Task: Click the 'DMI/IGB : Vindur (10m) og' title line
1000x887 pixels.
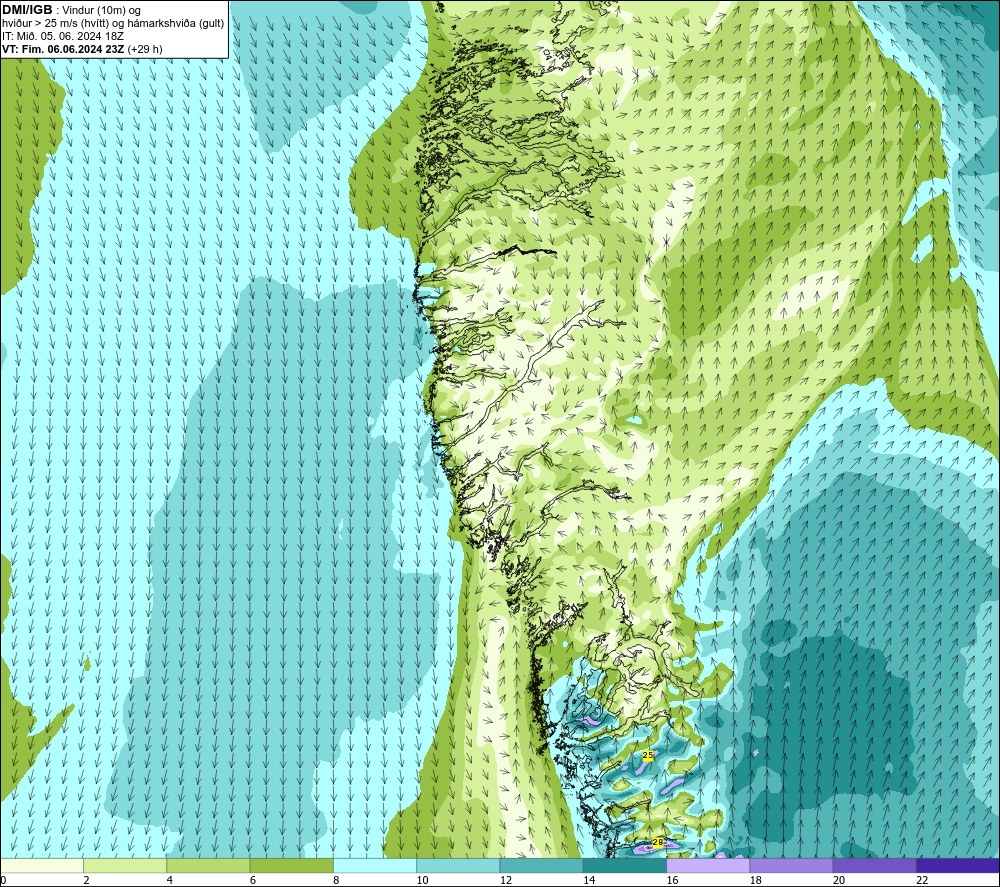Action: click(71, 10)
